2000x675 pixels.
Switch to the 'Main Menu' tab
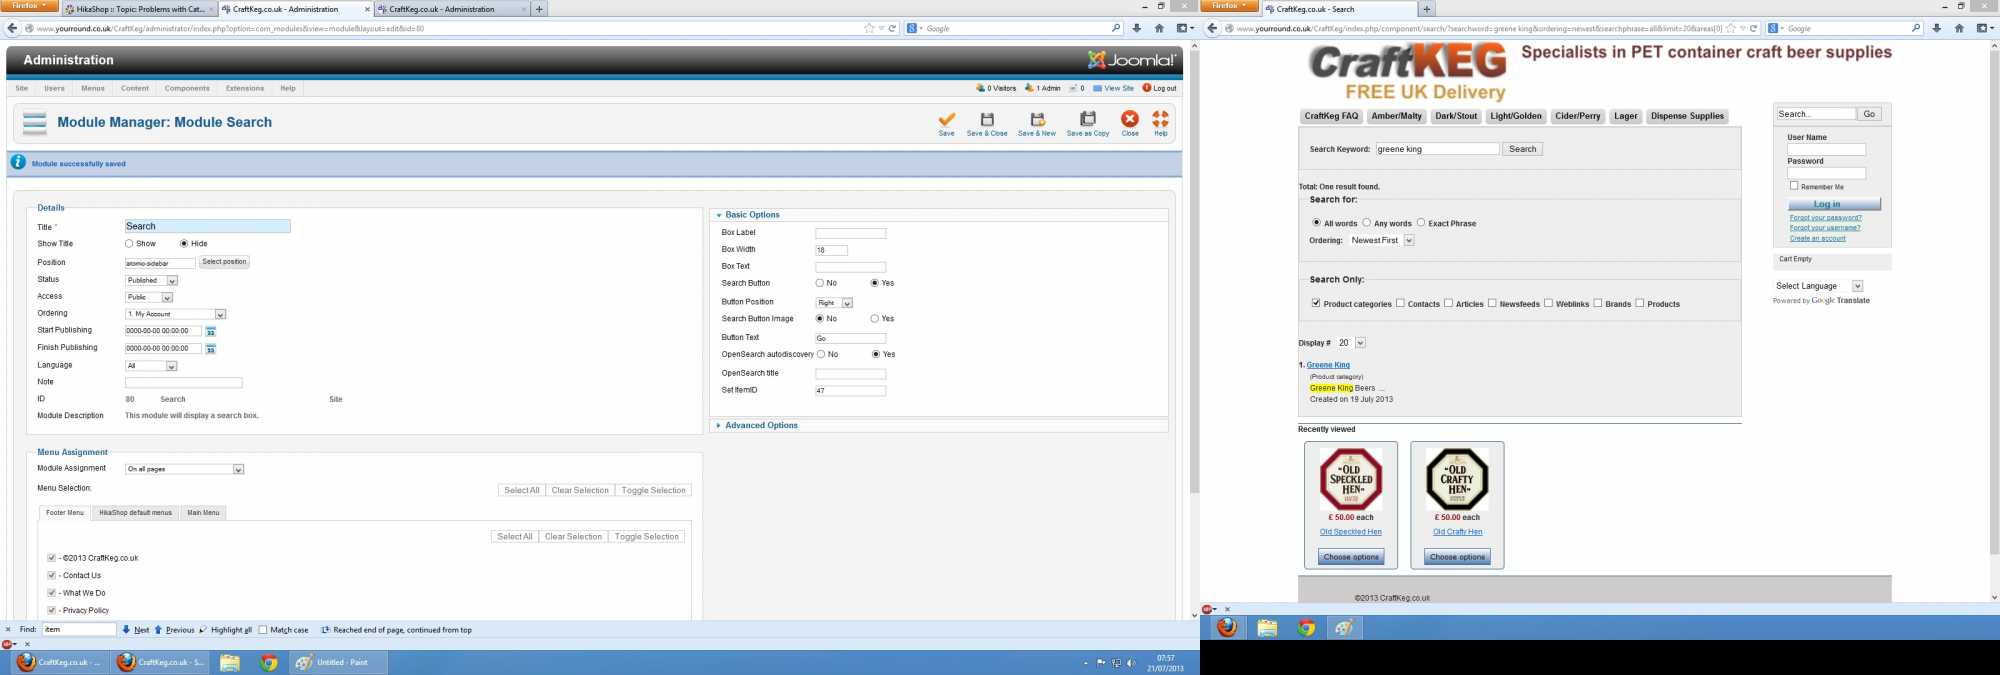pos(203,513)
